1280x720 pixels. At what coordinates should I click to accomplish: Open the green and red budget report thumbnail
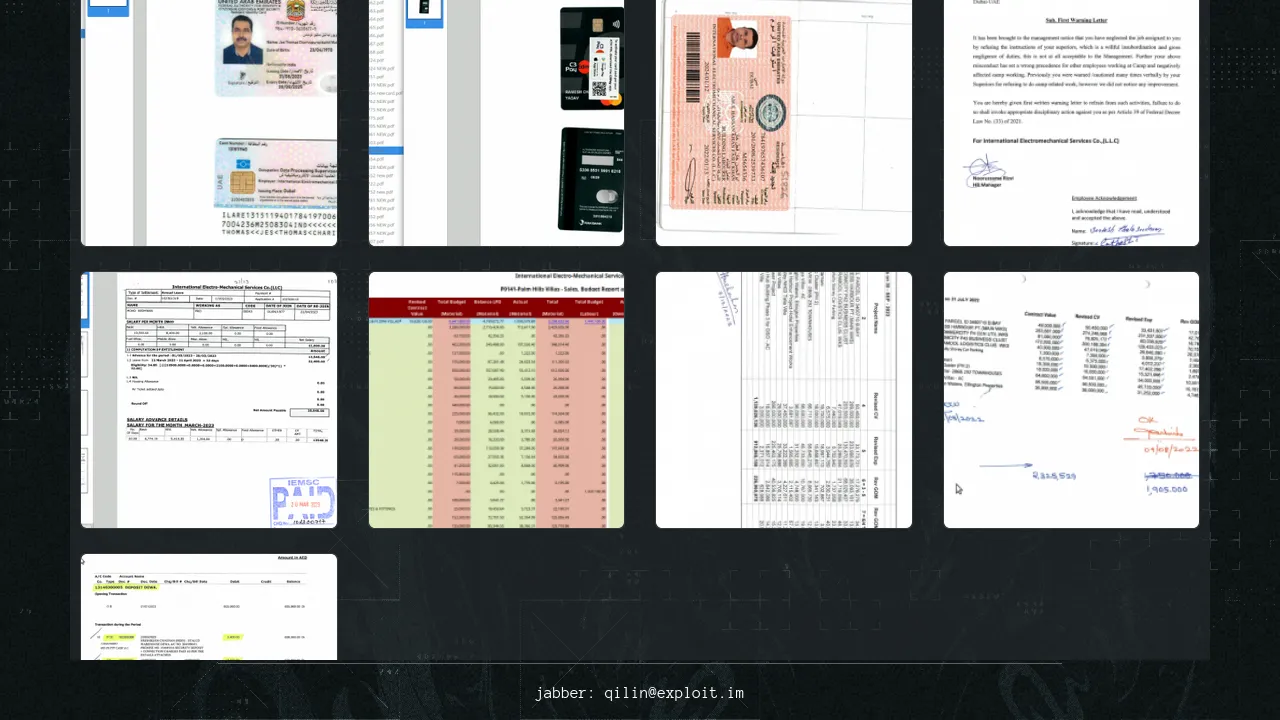point(496,400)
